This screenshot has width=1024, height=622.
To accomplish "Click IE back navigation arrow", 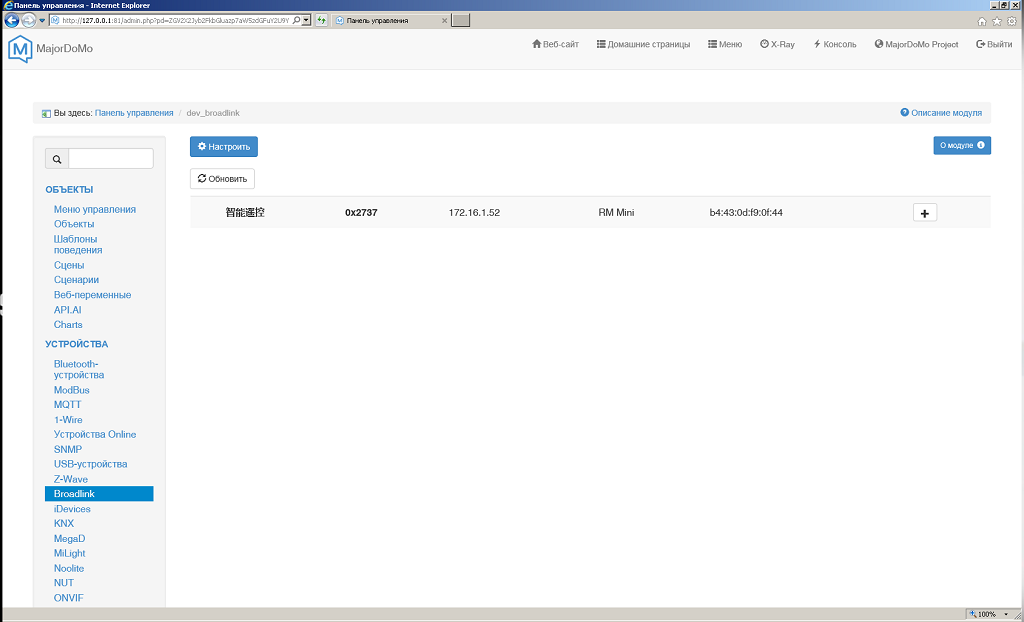I will [12, 20].
